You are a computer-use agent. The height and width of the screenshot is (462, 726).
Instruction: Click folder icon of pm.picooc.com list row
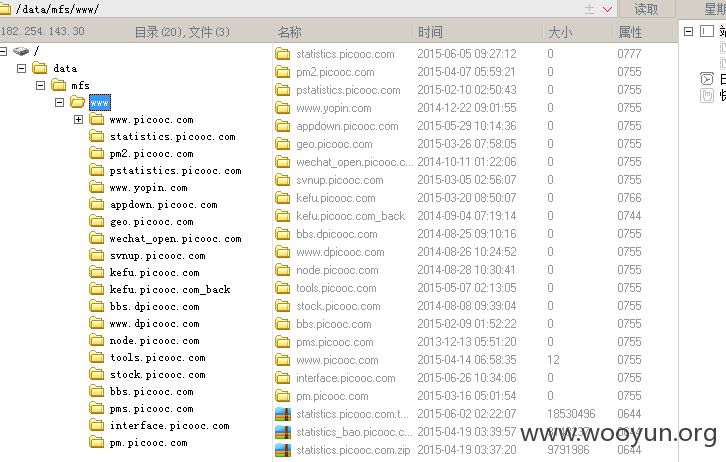click(x=282, y=396)
